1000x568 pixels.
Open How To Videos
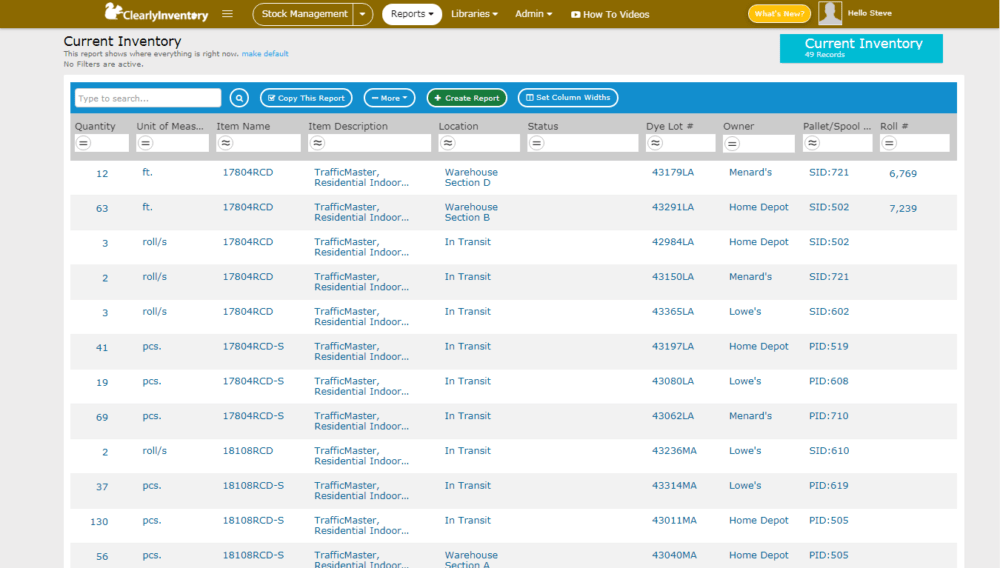pyautogui.click(x=610, y=14)
